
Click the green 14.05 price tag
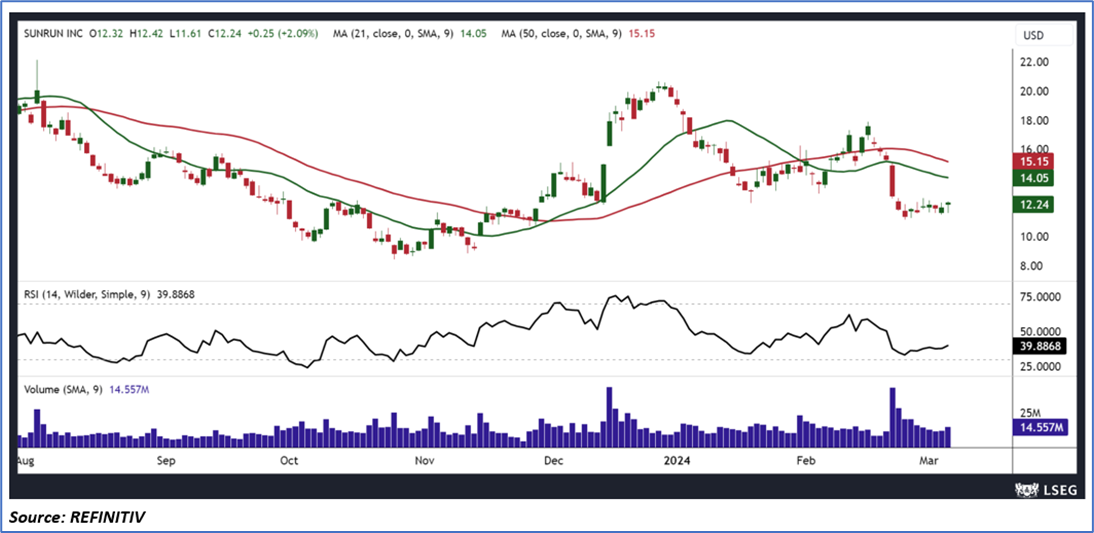click(1033, 179)
